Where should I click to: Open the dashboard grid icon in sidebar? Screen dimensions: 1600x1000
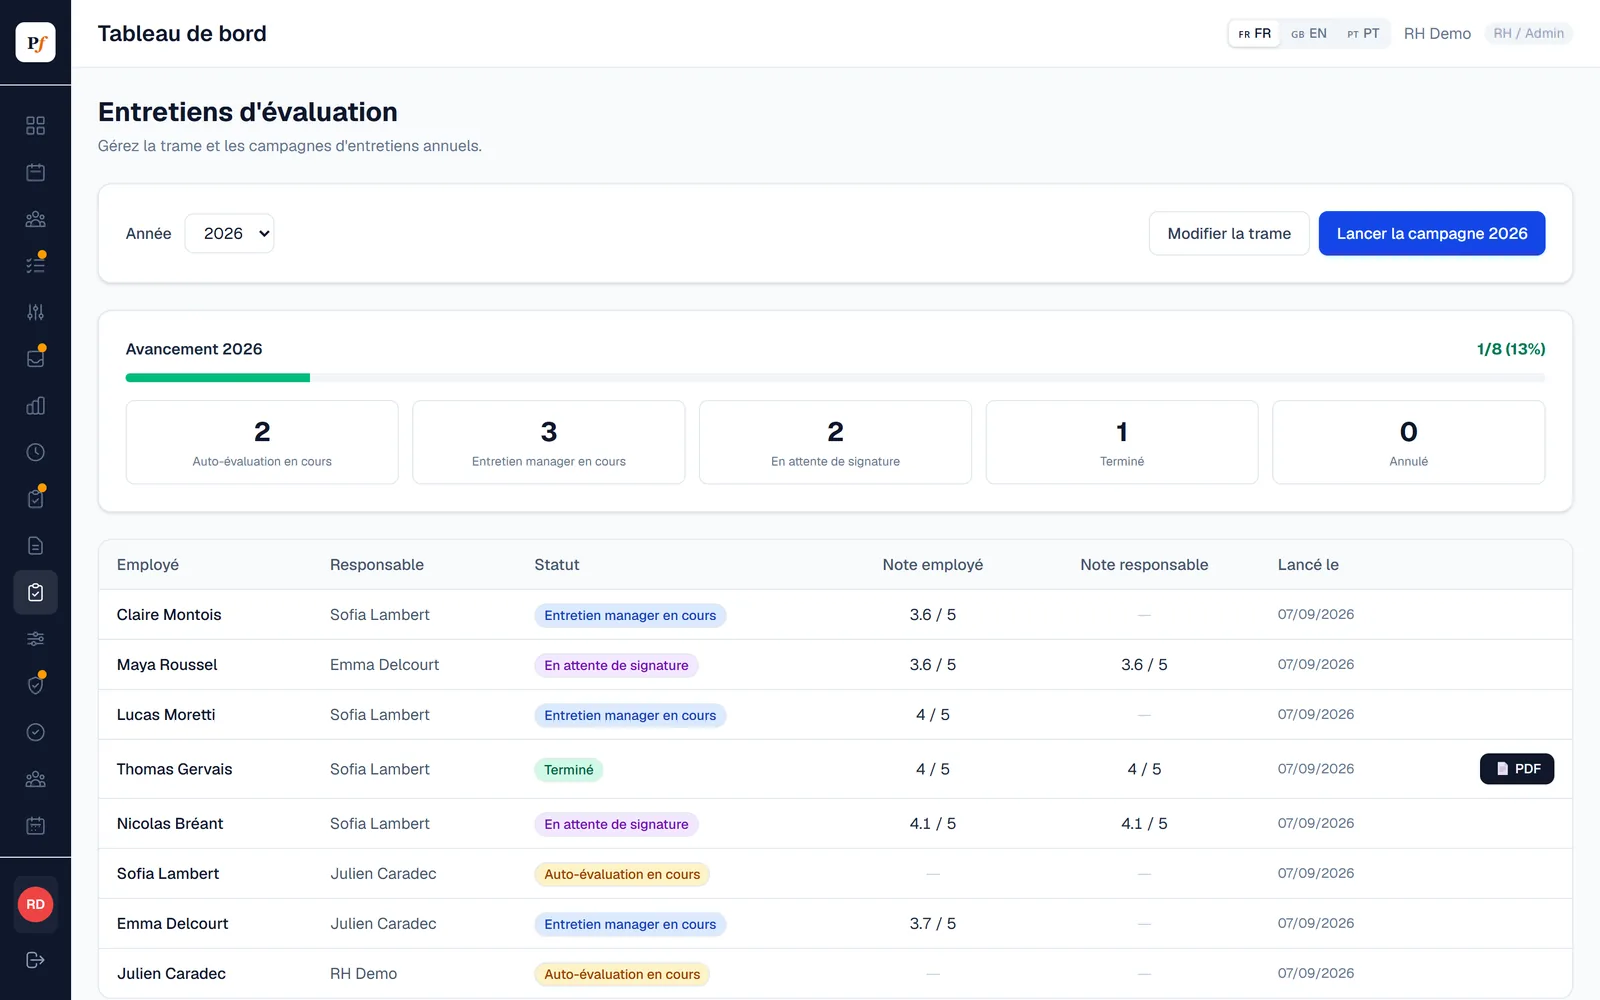coord(35,125)
